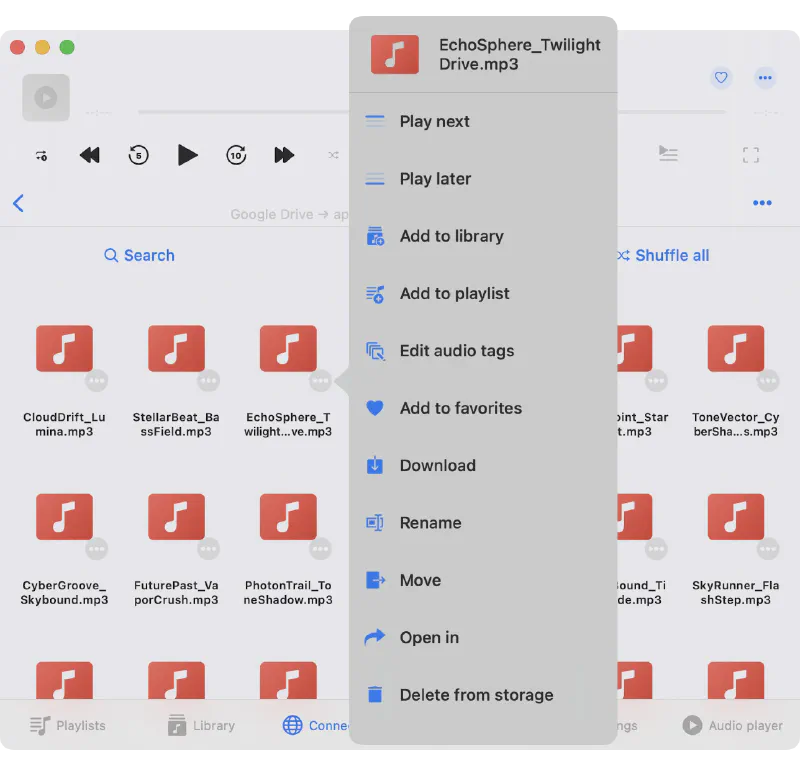Open options for CloudDrift_Lumina.mp3
This screenshot has width=800, height=761.
(x=97, y=381)
